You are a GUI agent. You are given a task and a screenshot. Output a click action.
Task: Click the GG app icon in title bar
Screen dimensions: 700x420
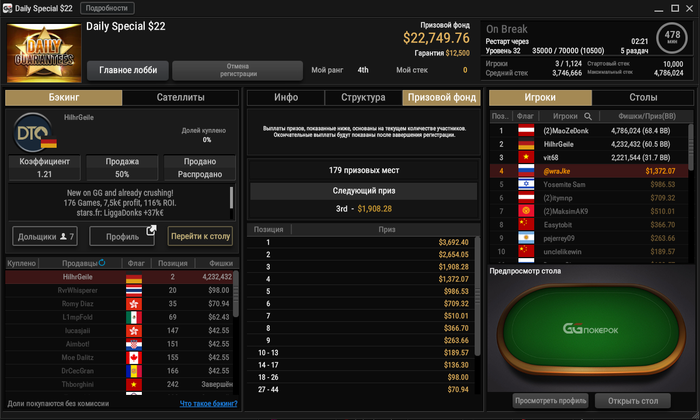[x=7, y=8]
